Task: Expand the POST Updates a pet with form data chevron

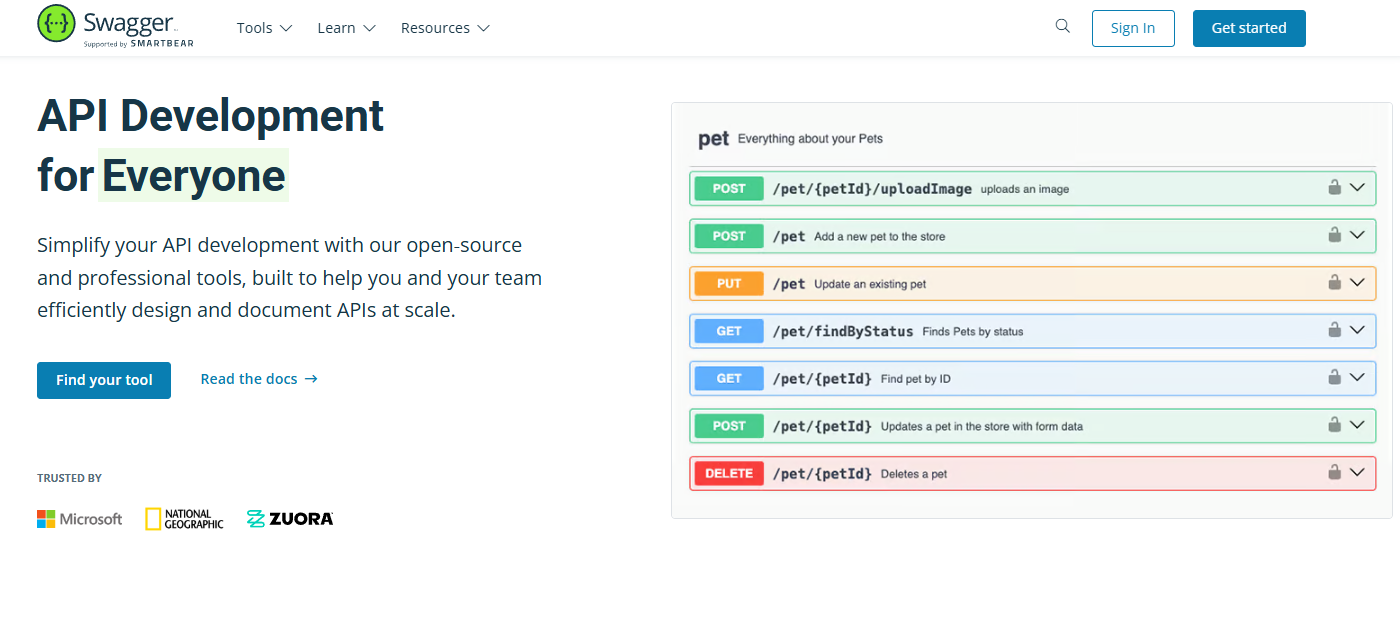Action: [1357, 424]
